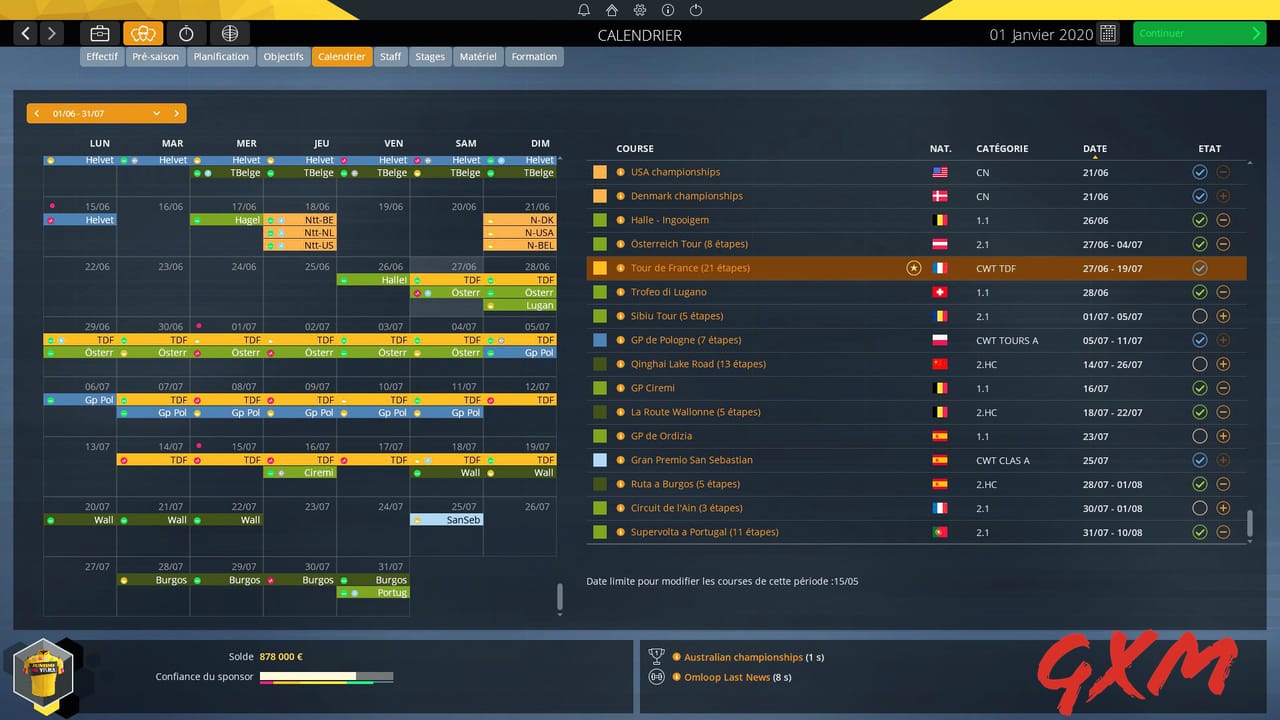Toggle participation checkmark for Sibiu Tour

pos(1200,316)
